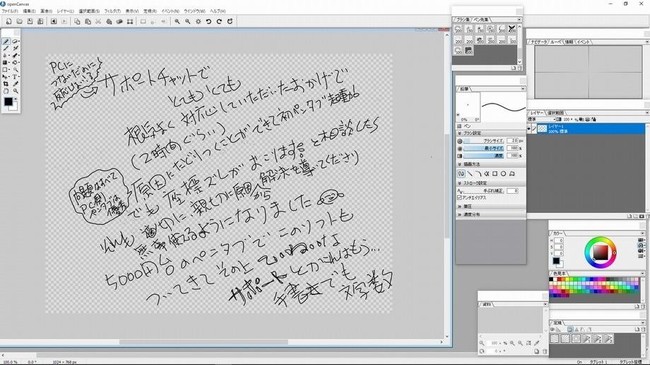Click the rotate counterclockwise arrow icon
The width and height of the screenshot is (650, 365).
(209, 21)
